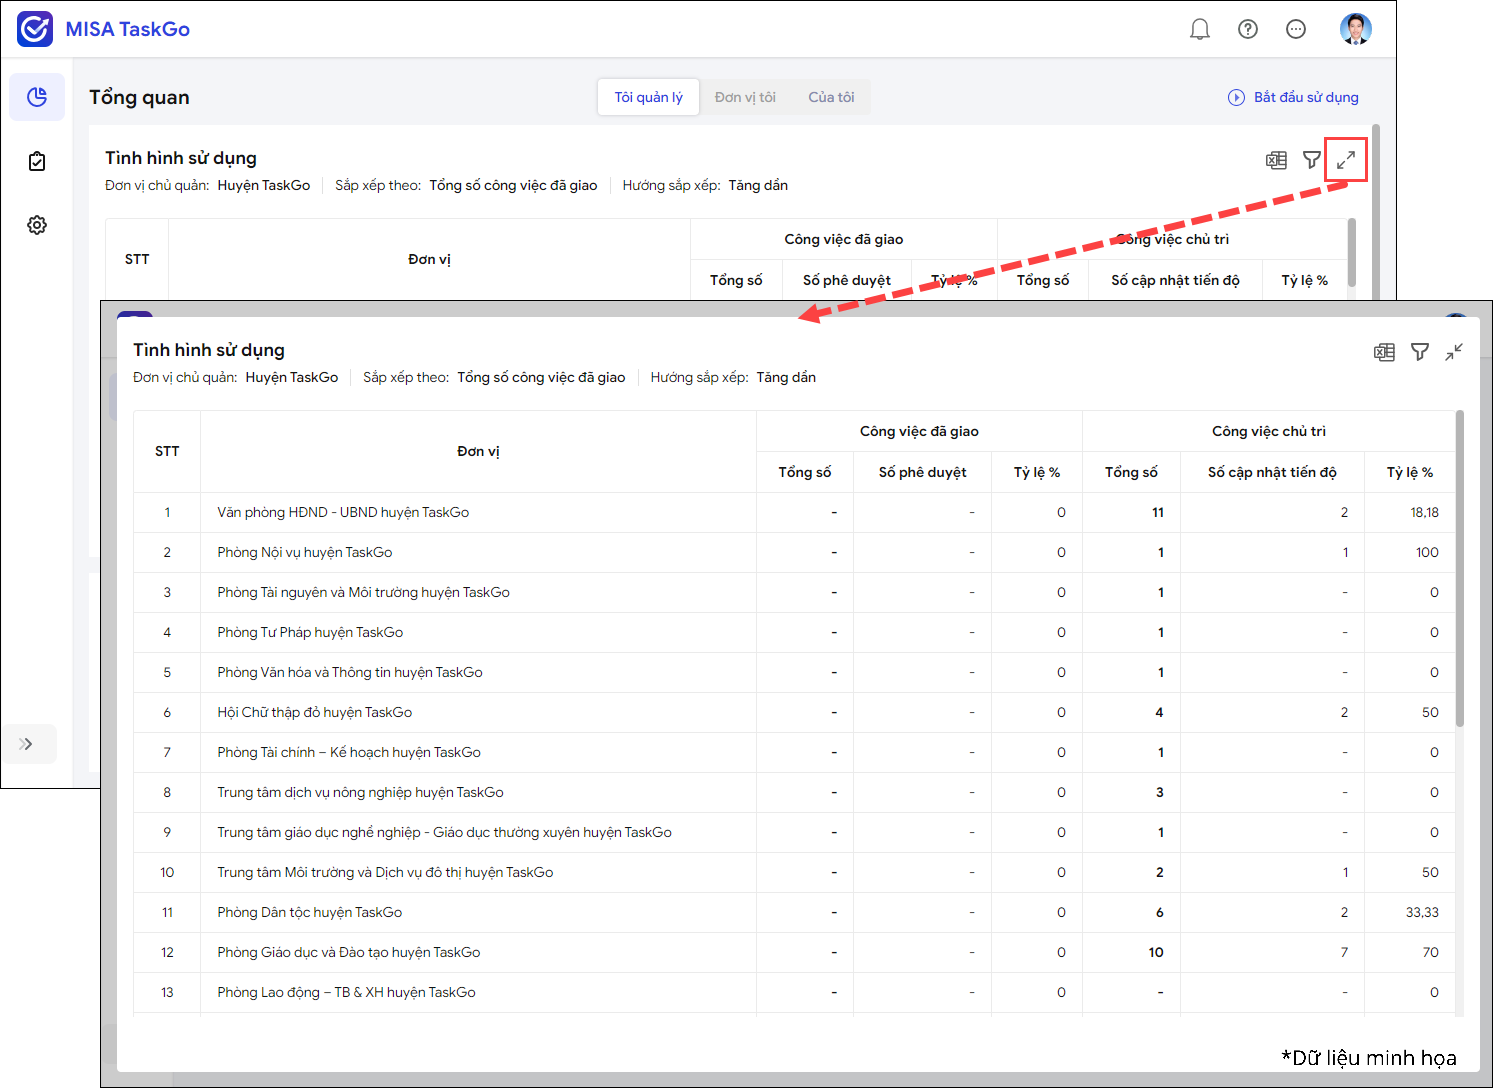Image resolution: width=1493 pixels, height=1088 pixels.
Task: Open the notifications bell
Action: point(1200,29)
